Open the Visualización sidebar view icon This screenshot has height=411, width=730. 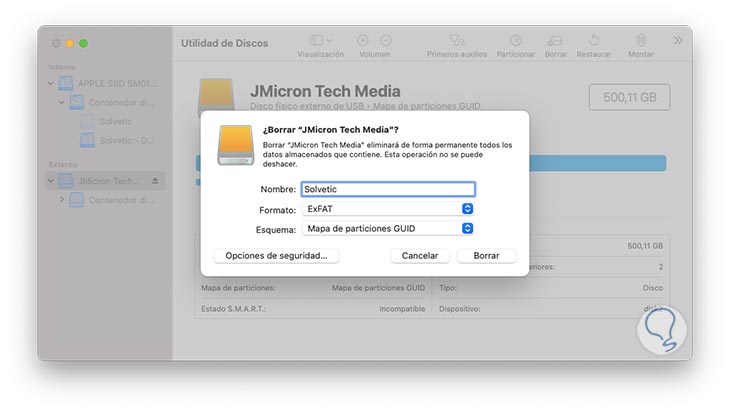pos(316,40)
